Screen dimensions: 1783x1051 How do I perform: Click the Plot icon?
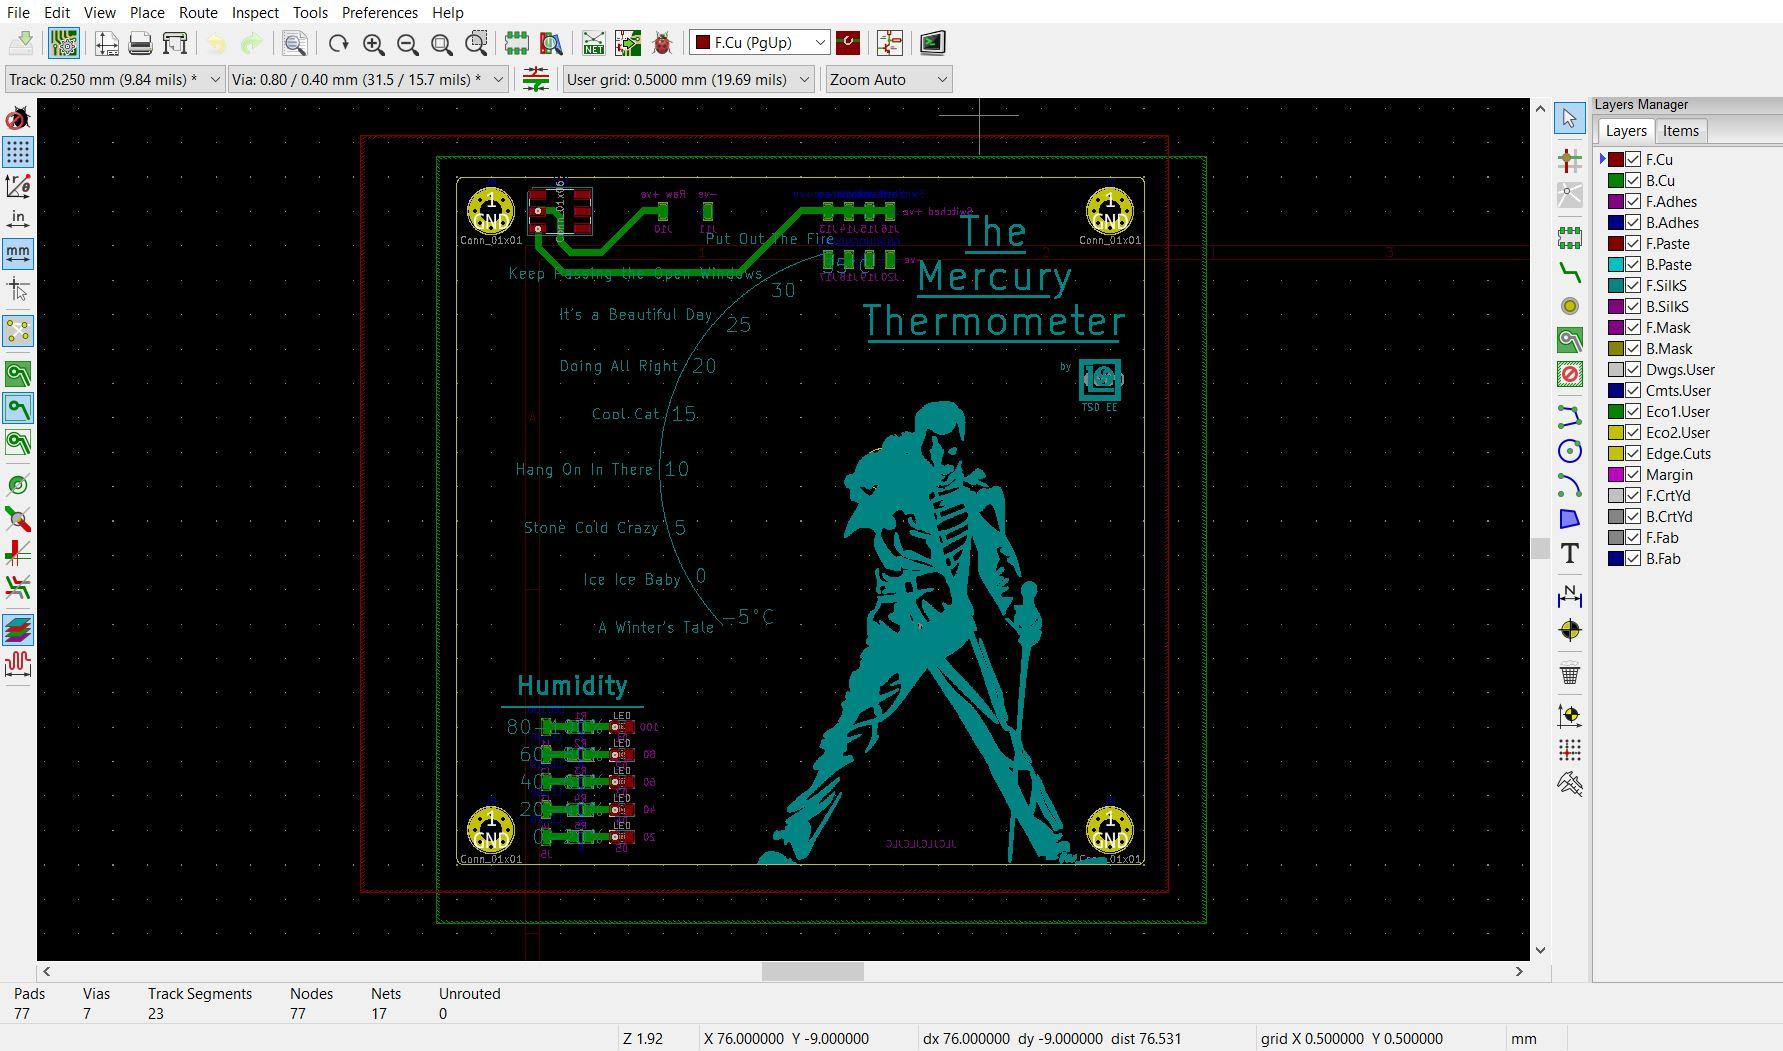(x=175, y=43)
